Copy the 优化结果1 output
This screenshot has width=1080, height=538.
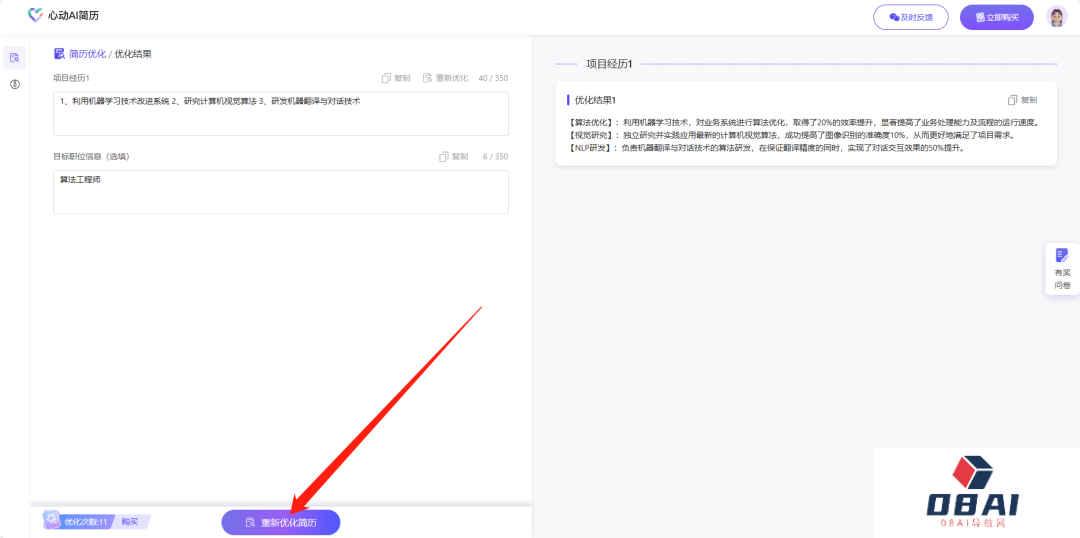pos(1022,100)
